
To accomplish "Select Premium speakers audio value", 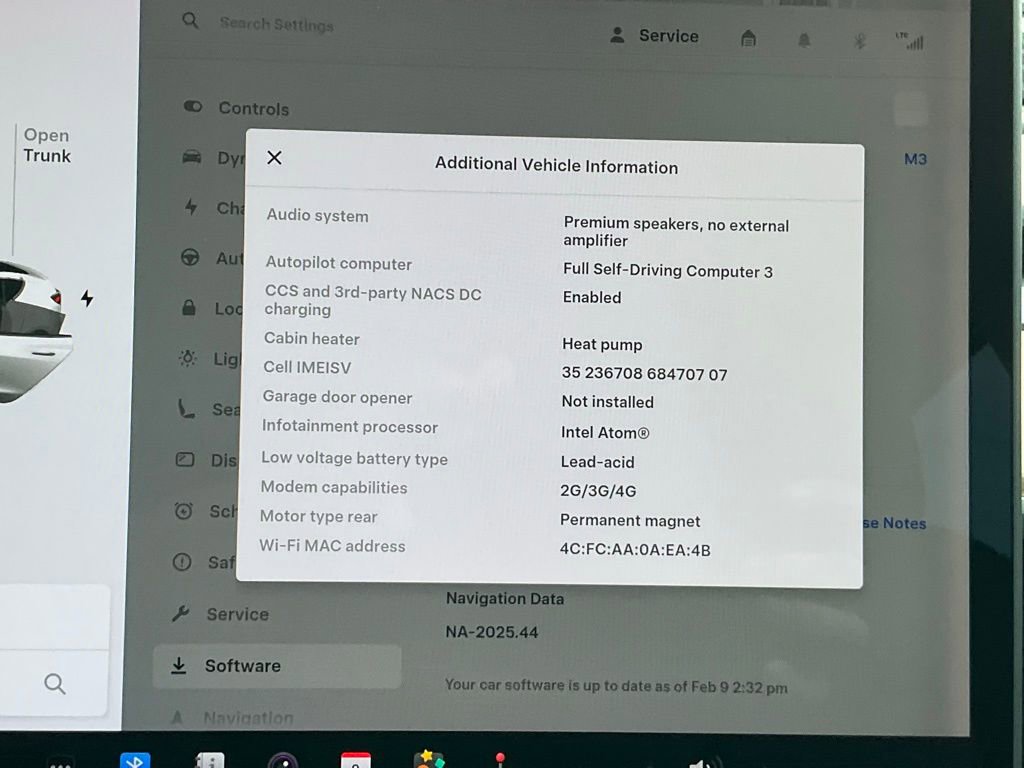I will pos(676,232).
